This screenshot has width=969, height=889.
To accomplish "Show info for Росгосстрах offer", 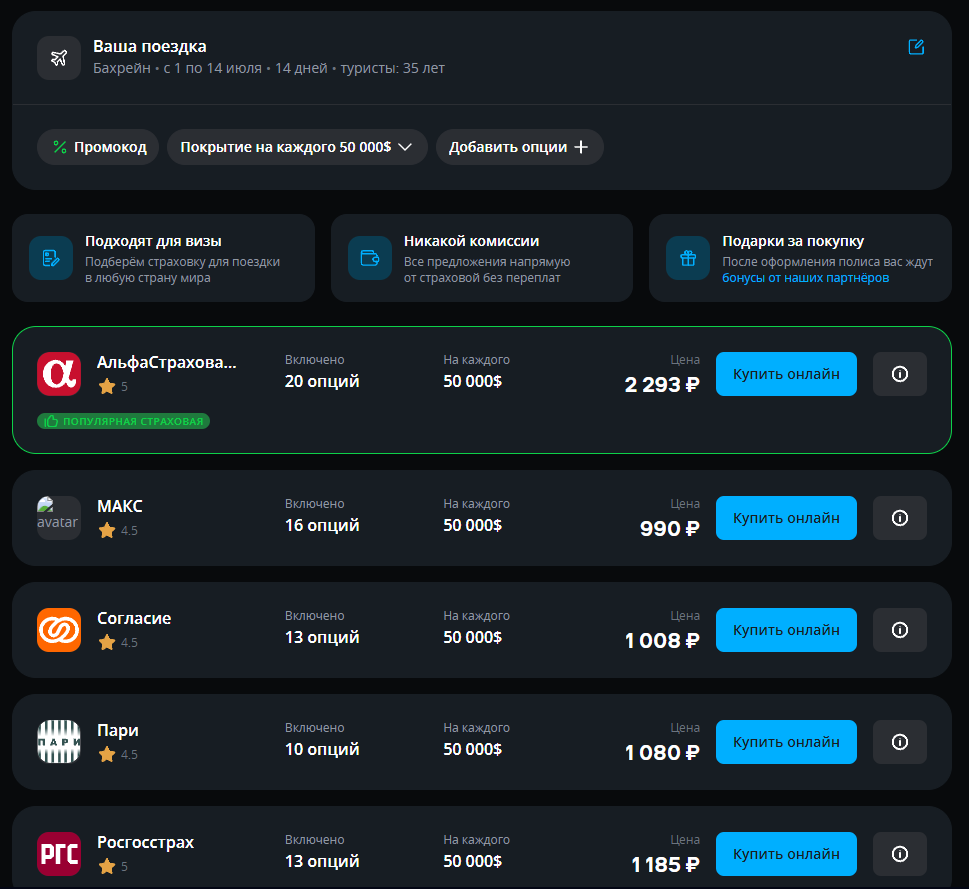I will point(900,854).
